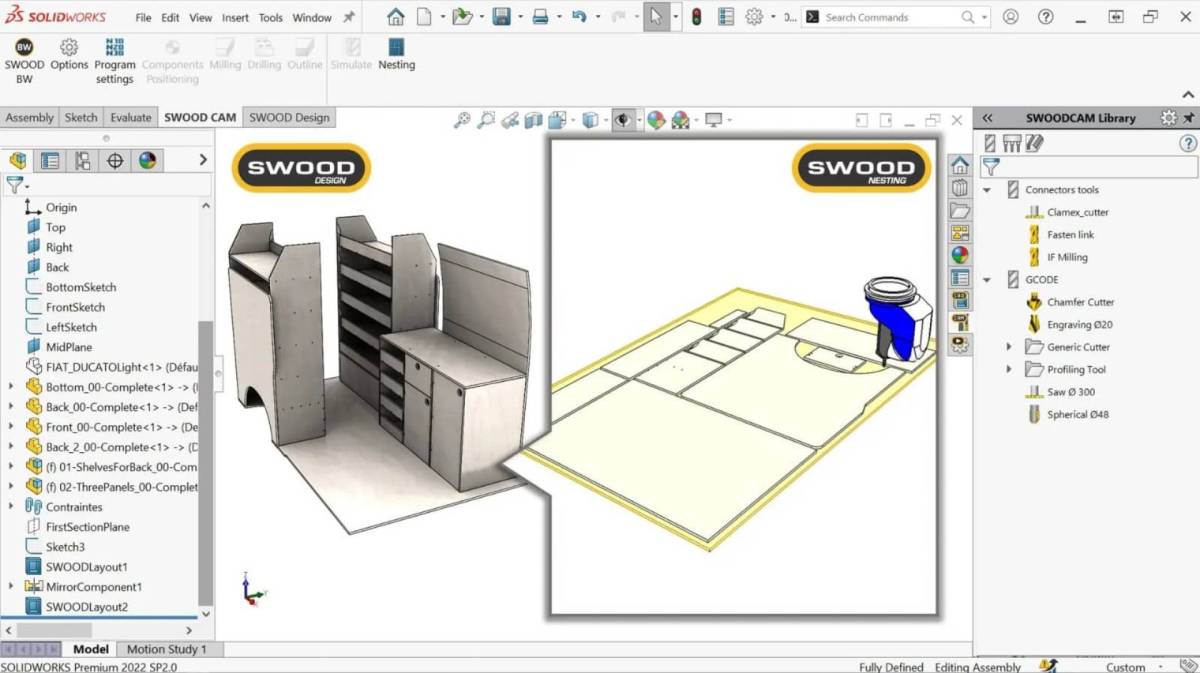Switch to the Evaluate tab

tap(131, 117)
